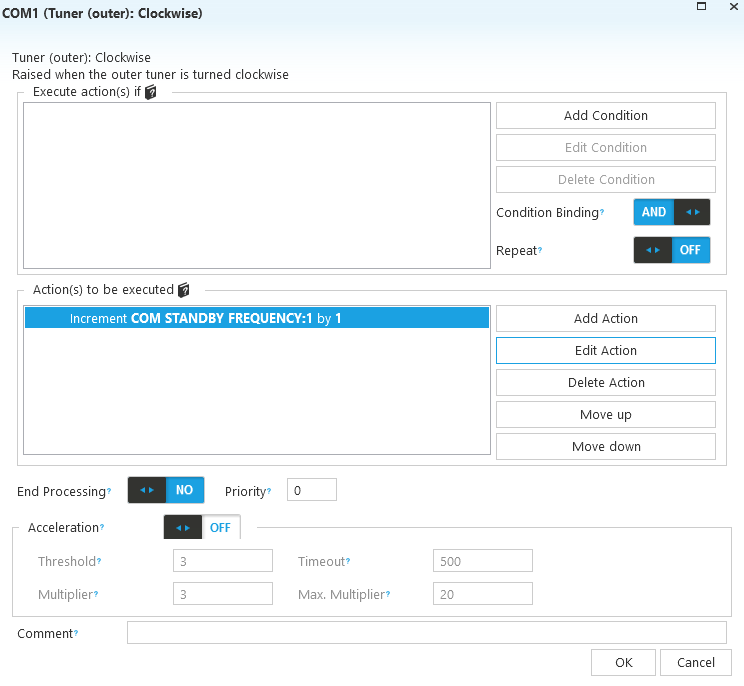Click help mark next to Acceleration label
This screenshot has width=744, height=686.
coord(102,527)
